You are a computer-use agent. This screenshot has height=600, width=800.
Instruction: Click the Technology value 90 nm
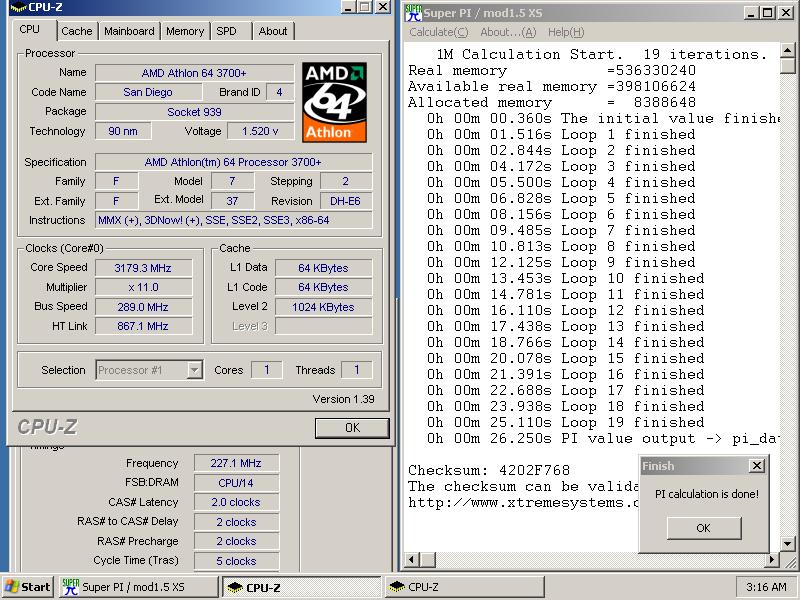(123, 131)
